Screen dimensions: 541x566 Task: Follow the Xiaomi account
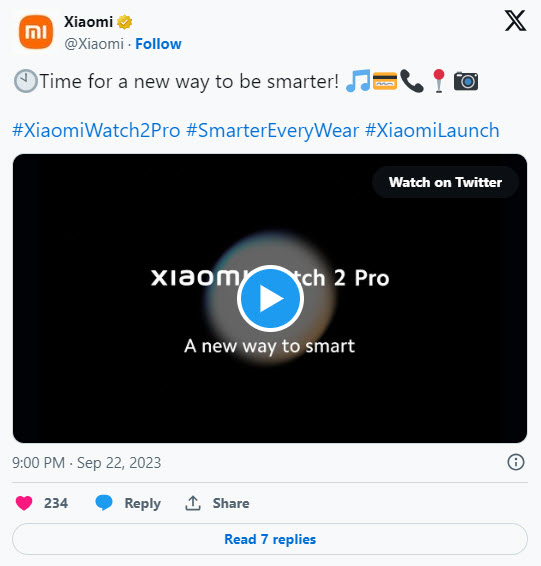click(x=158, y=44)
